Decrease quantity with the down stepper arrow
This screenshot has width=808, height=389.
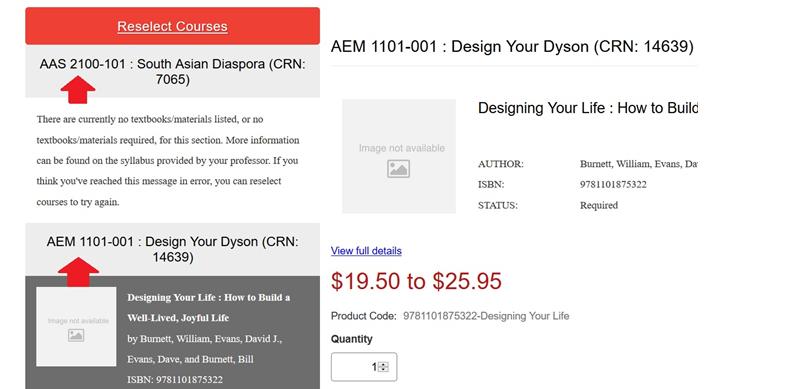tap(383, 369)
